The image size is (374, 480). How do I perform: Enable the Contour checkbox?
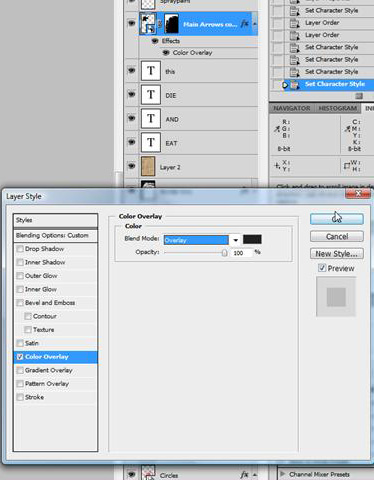click(x=28, y=316)
